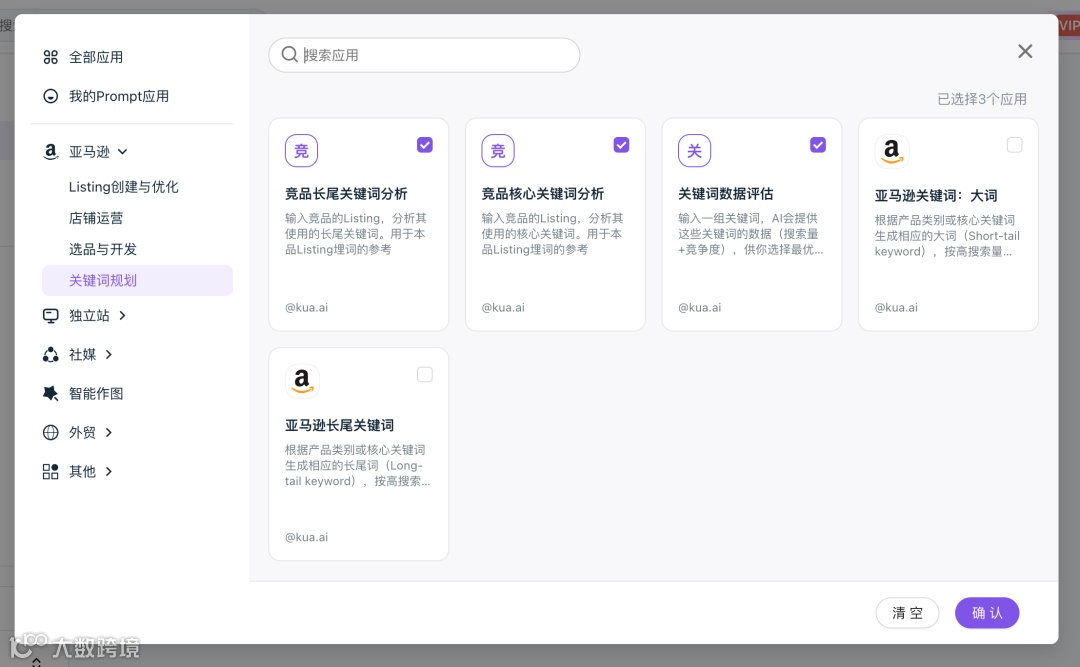
Task: Click the globe icon next to 外贸
Action: tap(50, 432)
